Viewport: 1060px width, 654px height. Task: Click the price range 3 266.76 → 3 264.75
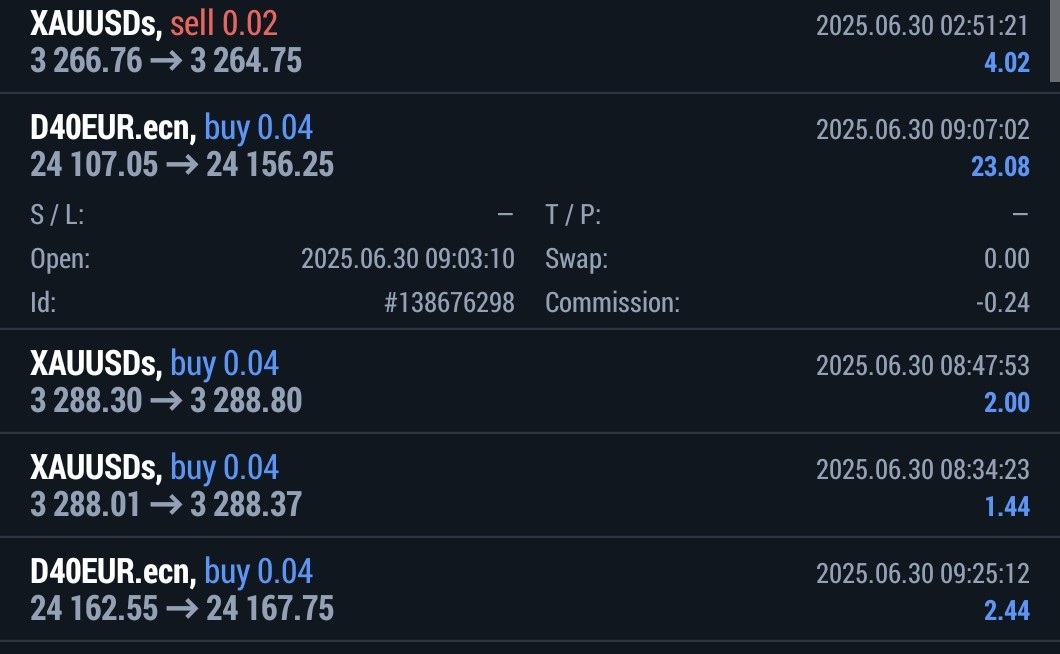166,61
